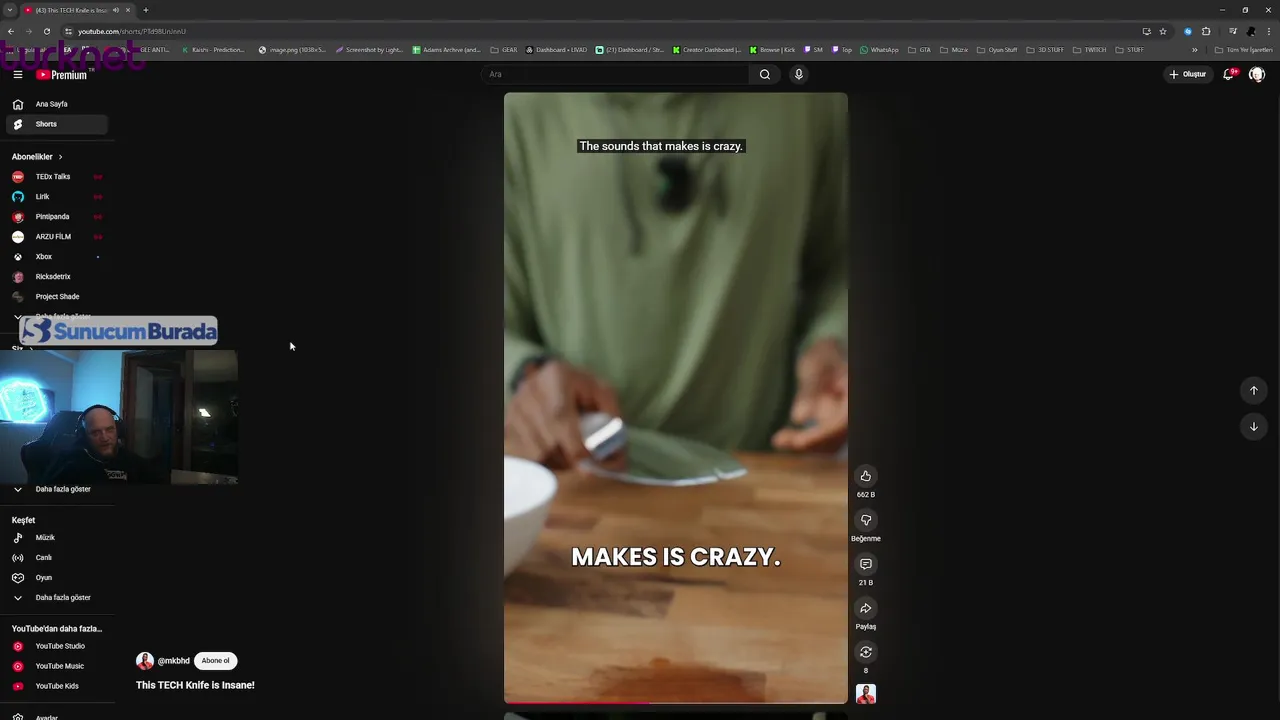The image size is (1280, 720).
Task: Click the mkbhd channel avatar
Action: (x=145, y=661)
